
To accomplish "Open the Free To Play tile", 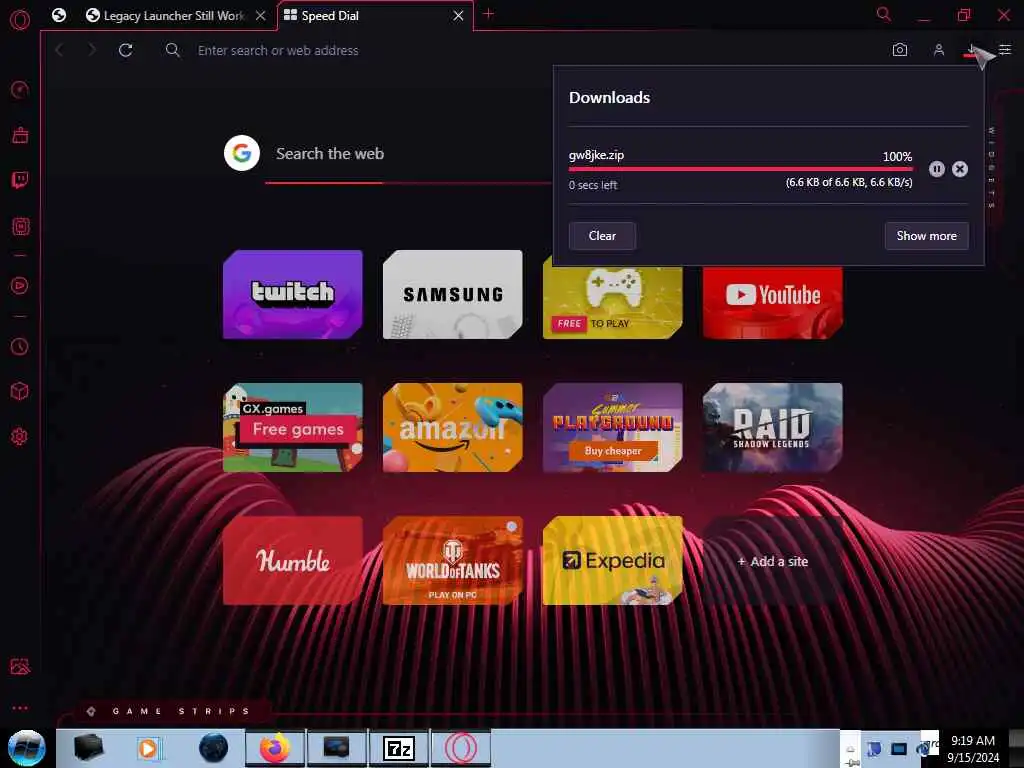I will (613, 302).
